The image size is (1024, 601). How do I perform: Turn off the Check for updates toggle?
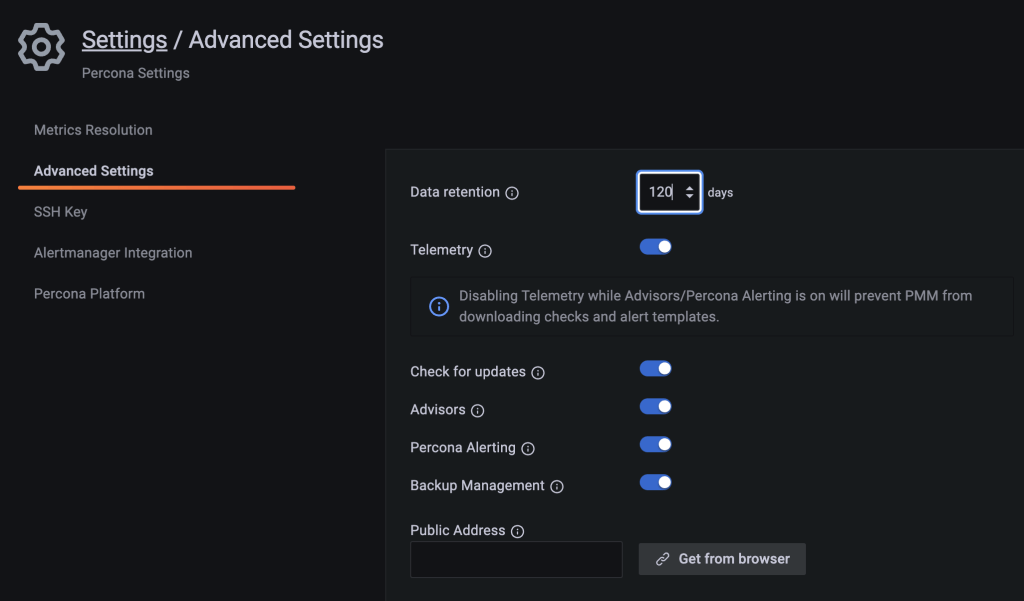(656, 369)
